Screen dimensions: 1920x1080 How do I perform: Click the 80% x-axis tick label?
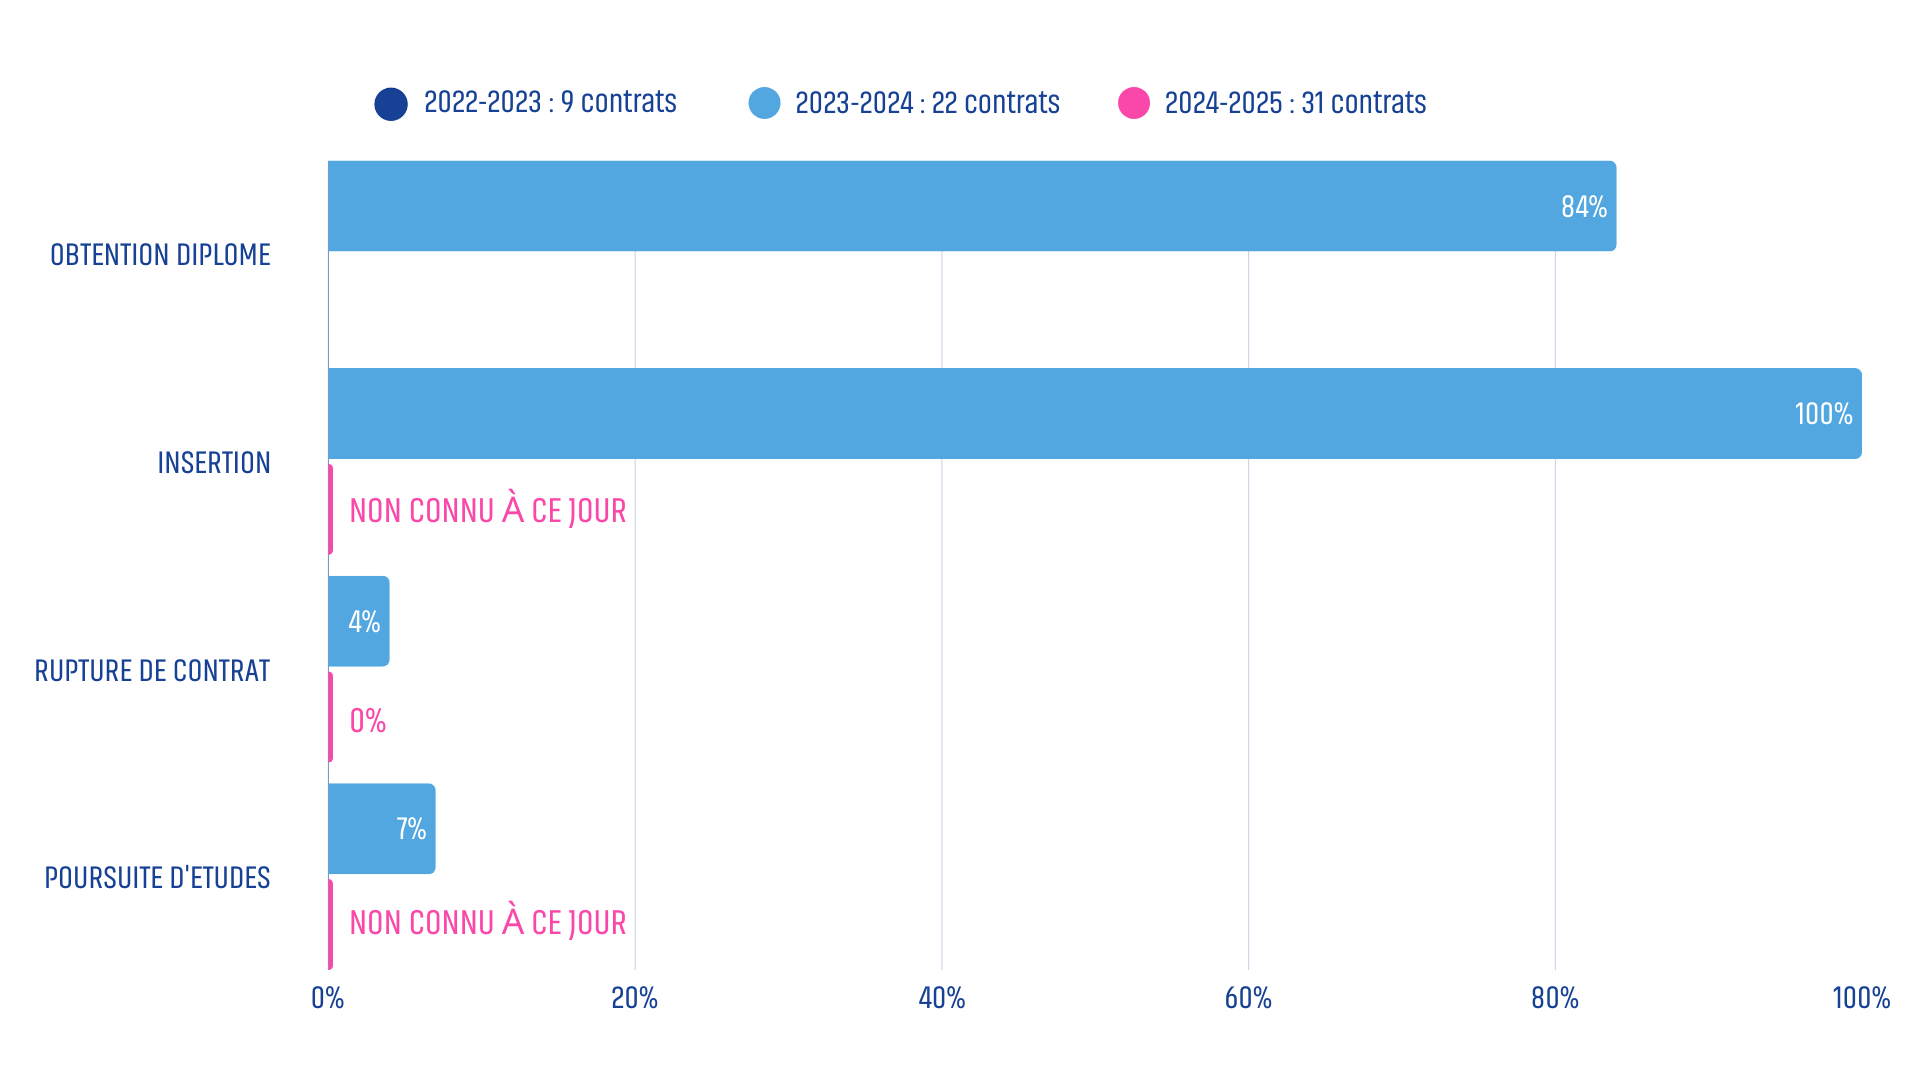tap(1554, 998)
